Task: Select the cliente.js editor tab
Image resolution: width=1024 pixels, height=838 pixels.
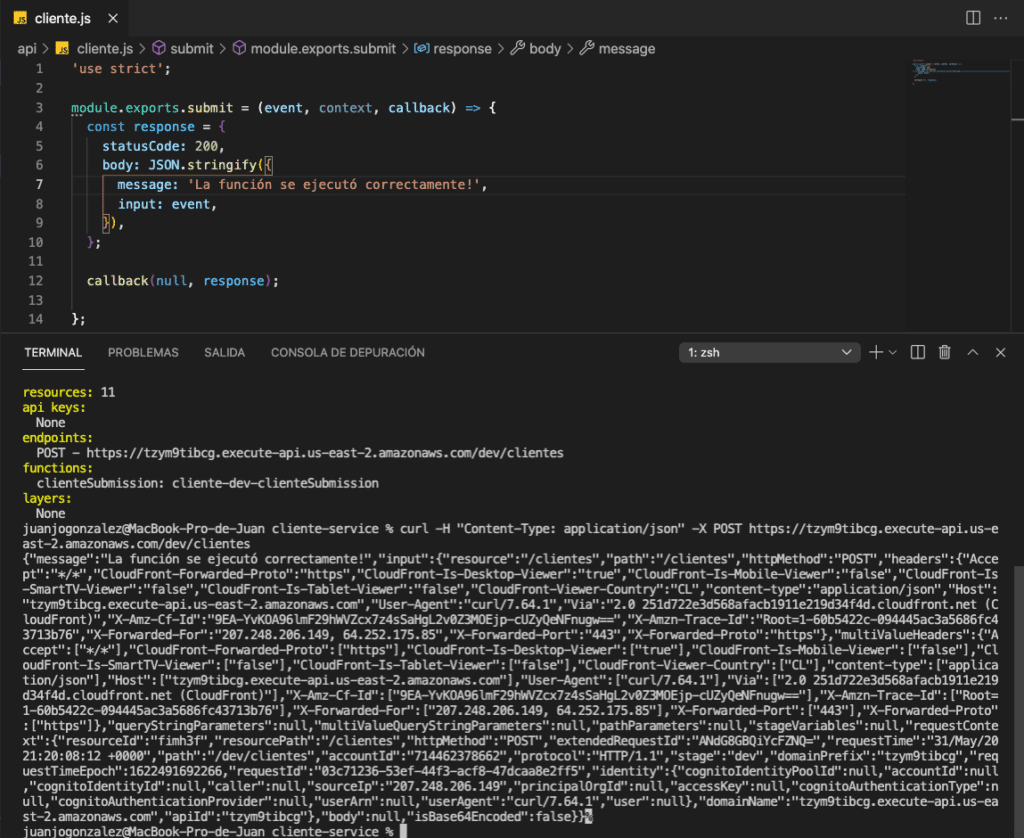Action: [64, 18]
